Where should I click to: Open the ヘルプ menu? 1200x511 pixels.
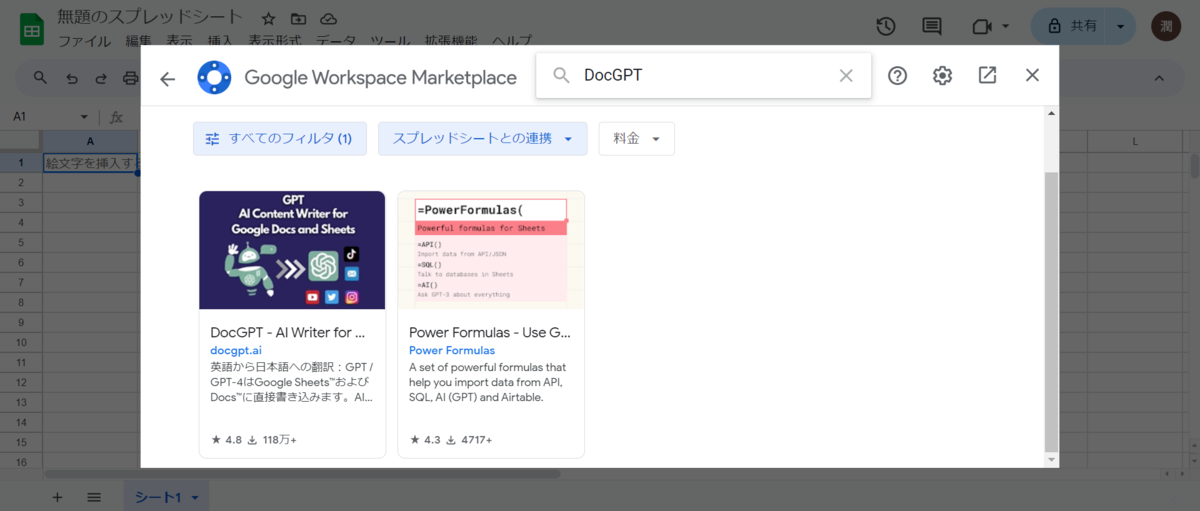[x=511, y=42]
